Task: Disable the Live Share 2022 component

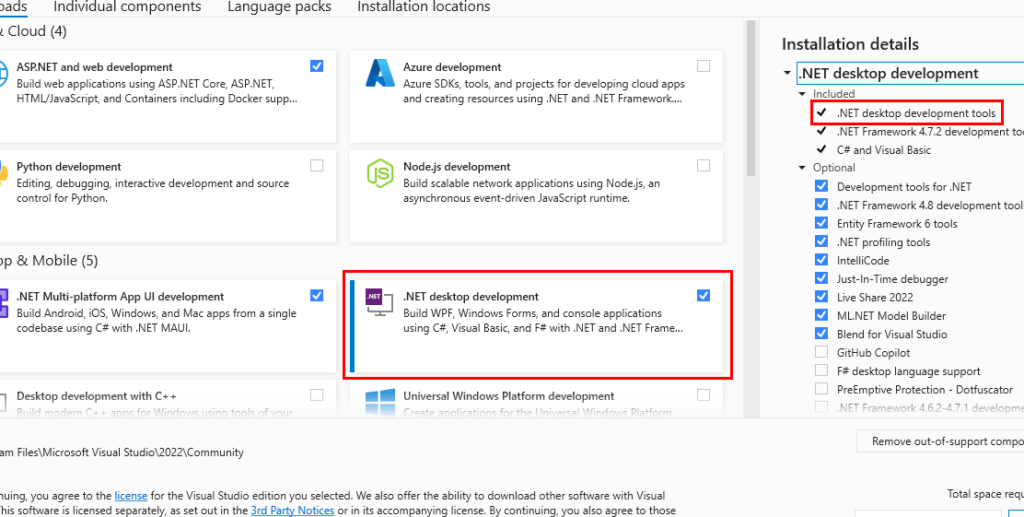Action: click(x=821, y=297)
